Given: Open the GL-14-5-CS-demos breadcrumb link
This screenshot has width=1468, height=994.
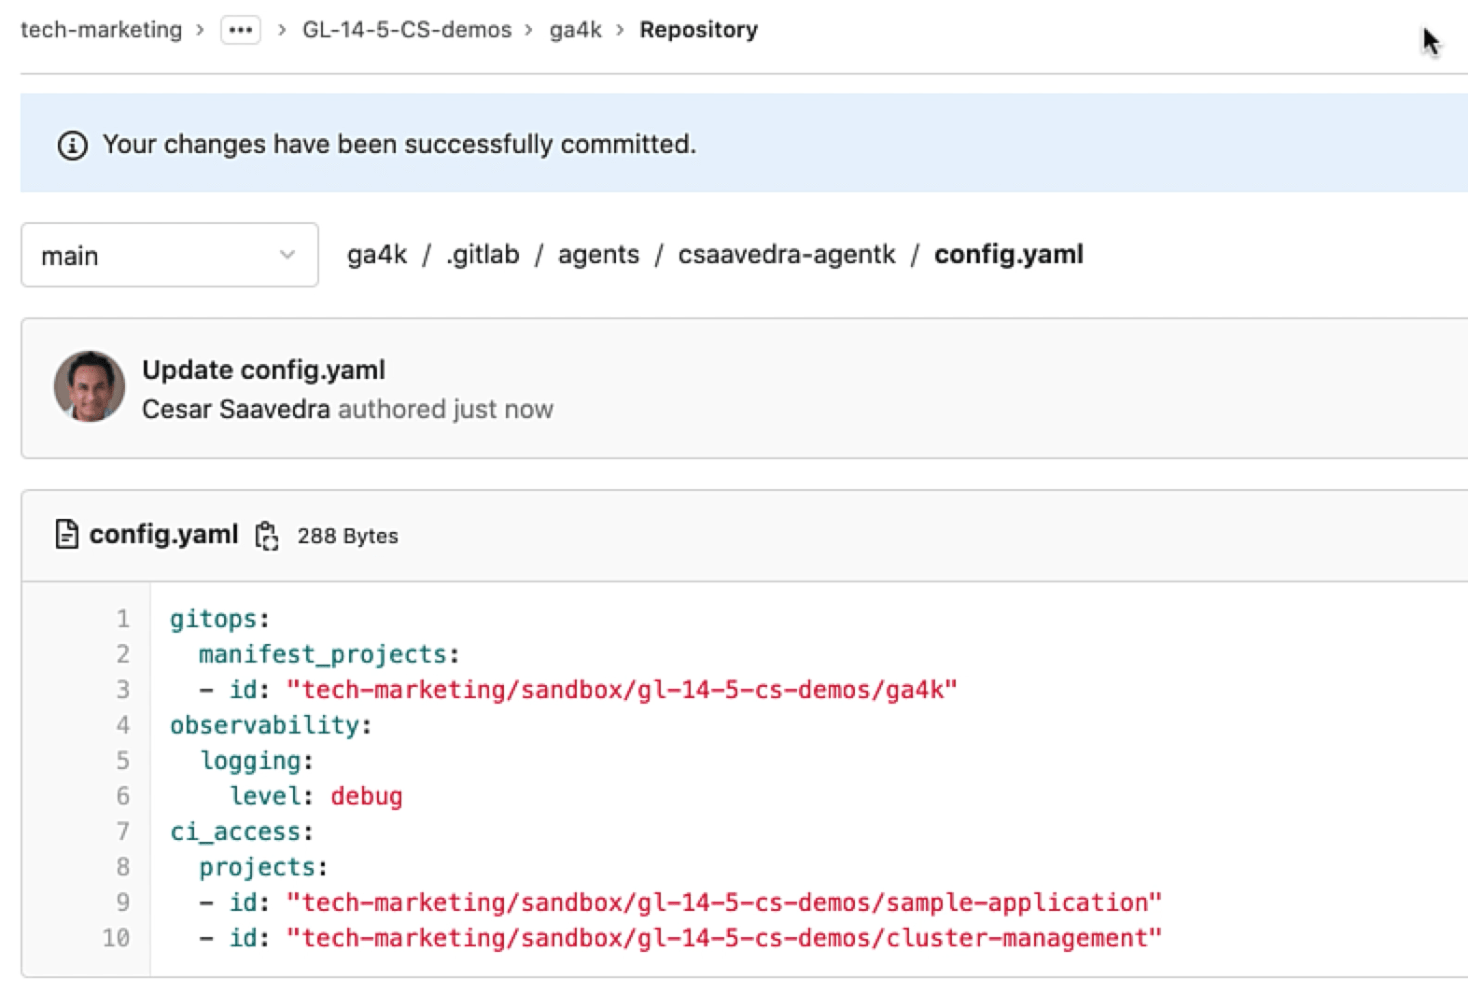Looking at the screenshot, I should (404, 29).
